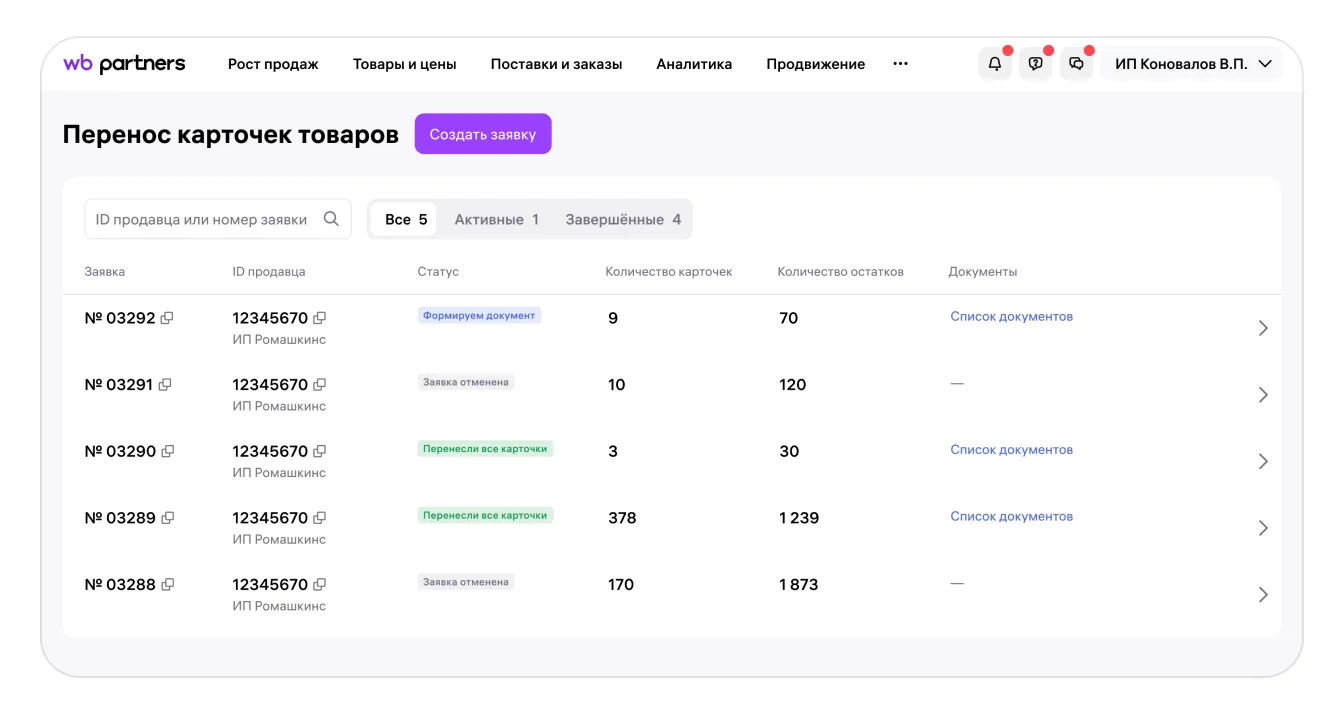Copy seller ID in row 03290
The height and width of the screenshot is (714, 1344).
[x=320, y=451]
